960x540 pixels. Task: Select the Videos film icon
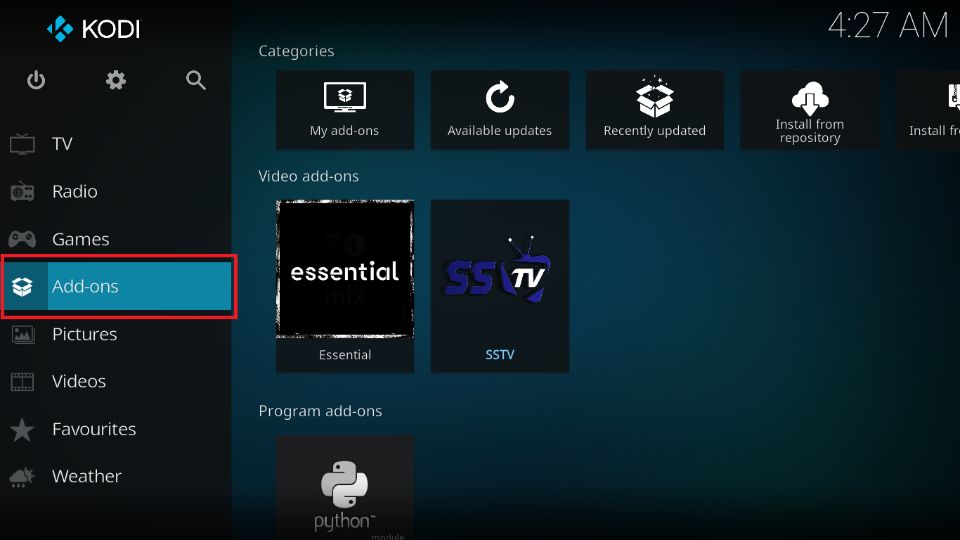tap(22, 381)
